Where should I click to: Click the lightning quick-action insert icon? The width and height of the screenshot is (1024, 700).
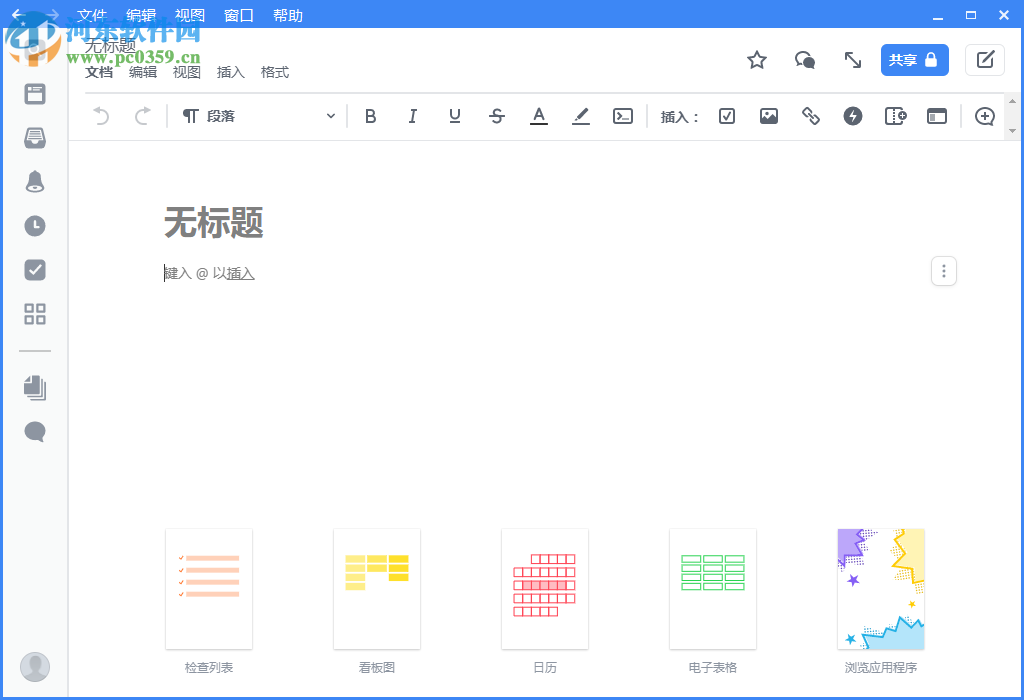[x=852, y=116]
